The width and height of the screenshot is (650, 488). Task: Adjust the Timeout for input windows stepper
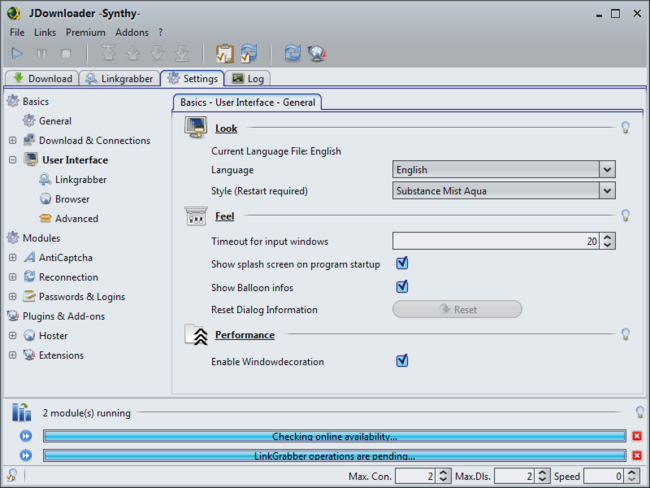click(607, 241)
